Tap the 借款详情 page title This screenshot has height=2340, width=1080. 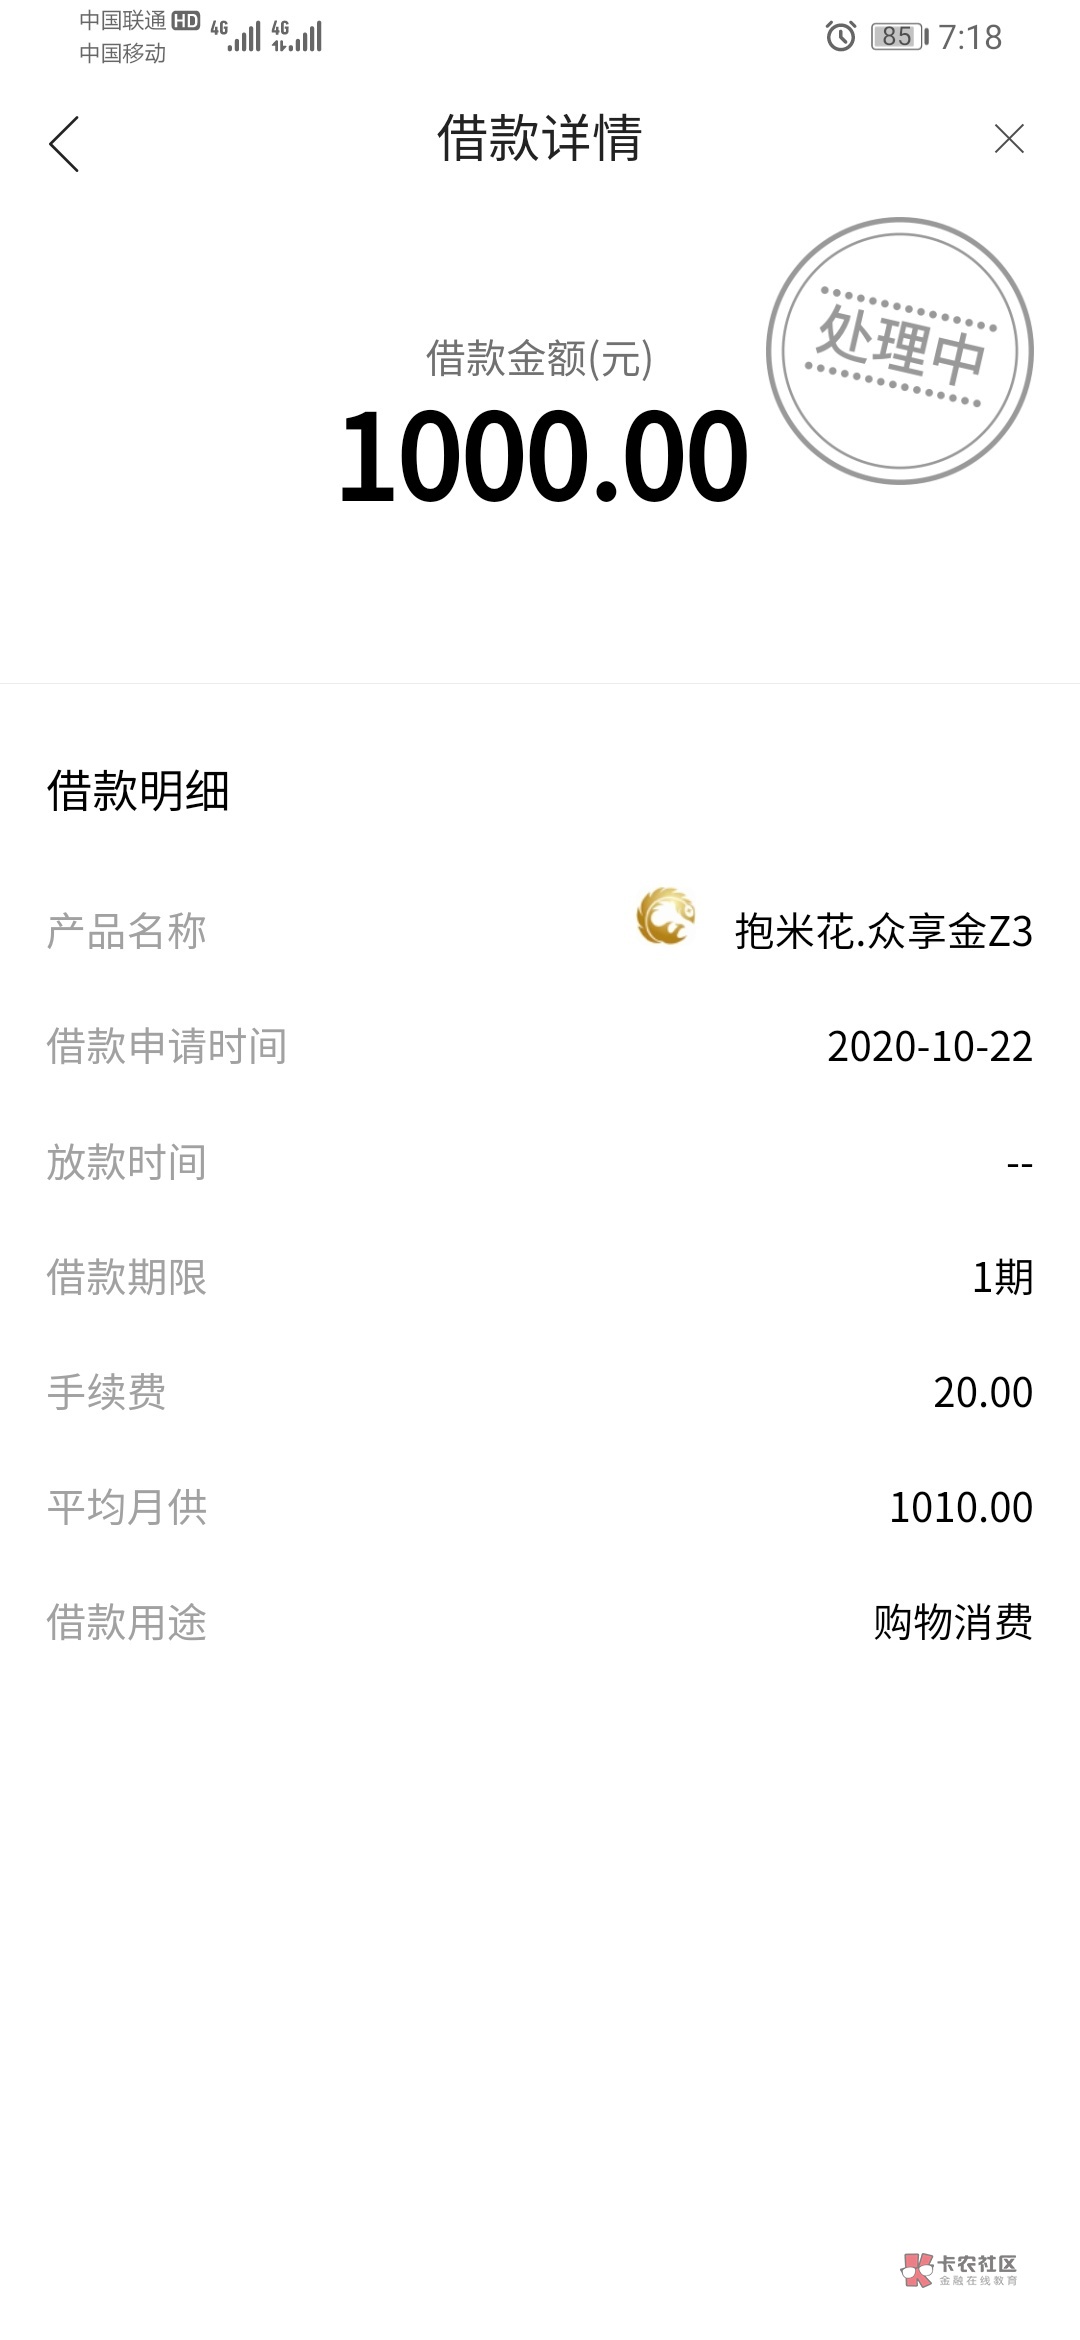pyautogui.click(x=539, y=139)
